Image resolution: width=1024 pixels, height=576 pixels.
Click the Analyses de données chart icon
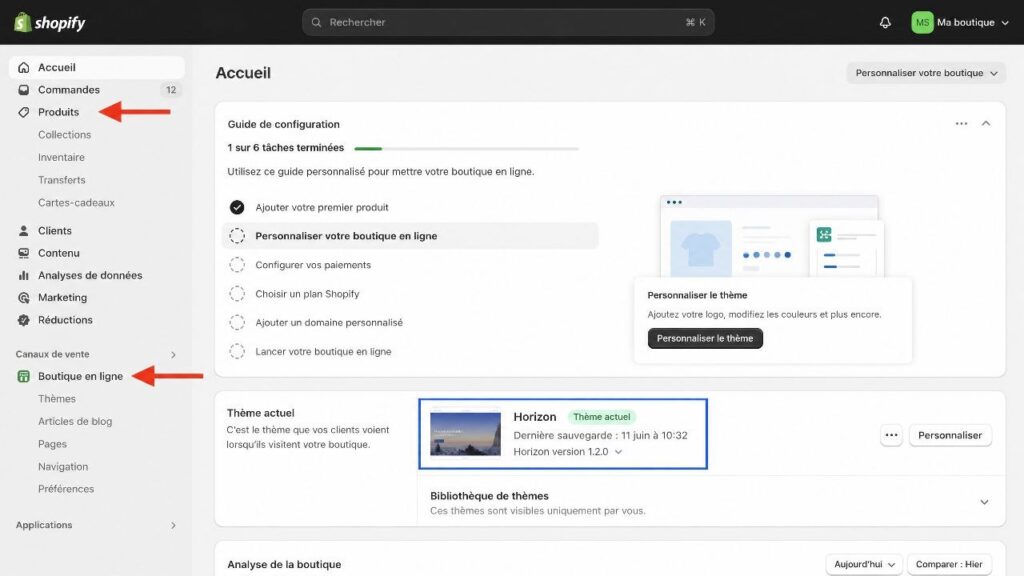[x=24, y=275]
